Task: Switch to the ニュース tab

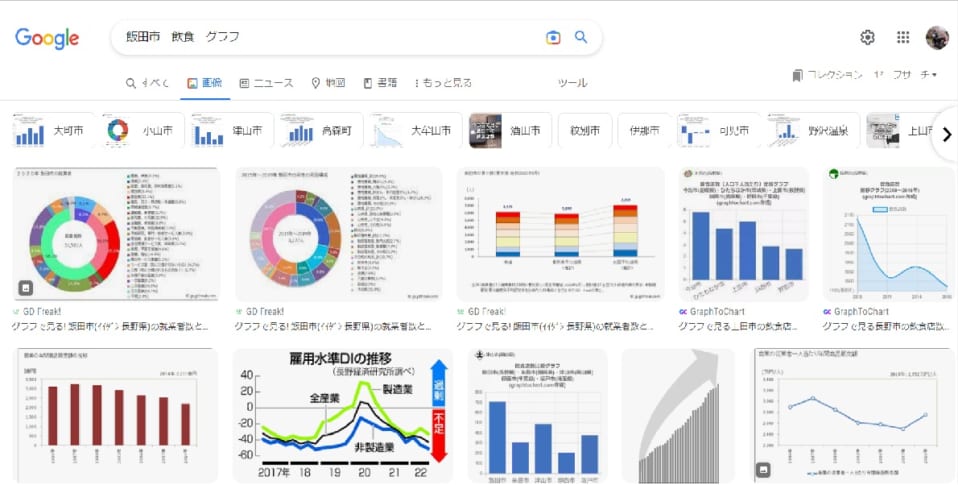Action: point(266,82)
